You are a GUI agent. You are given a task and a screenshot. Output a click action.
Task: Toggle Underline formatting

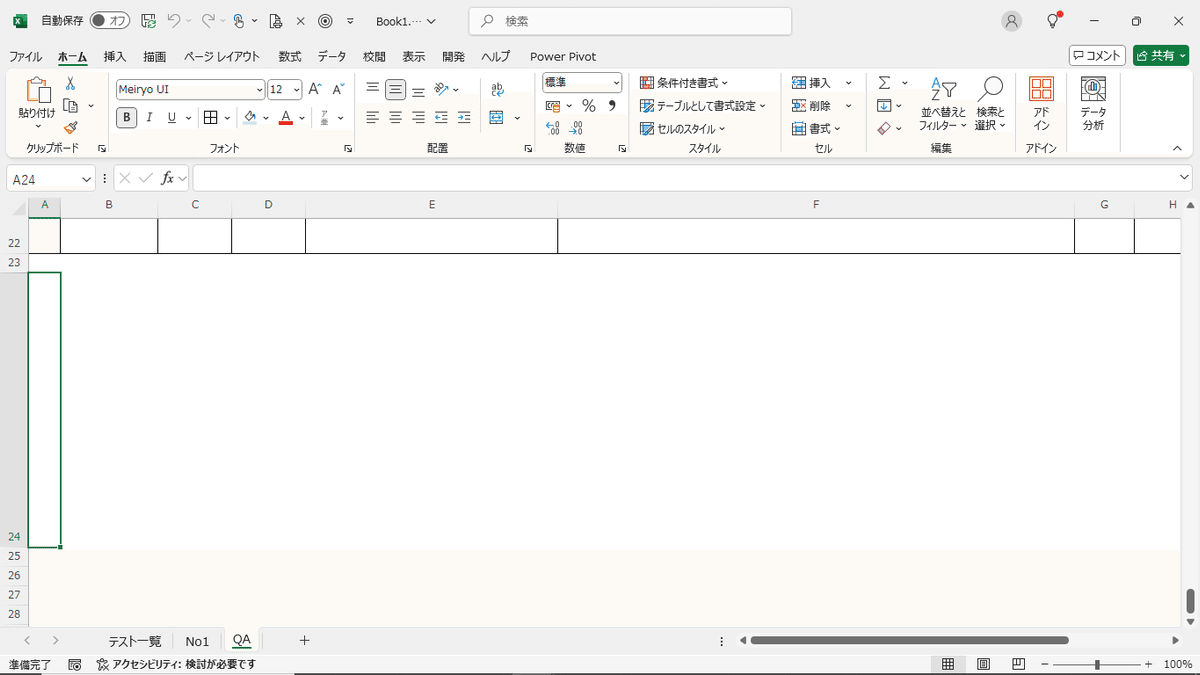coord(171,117)
